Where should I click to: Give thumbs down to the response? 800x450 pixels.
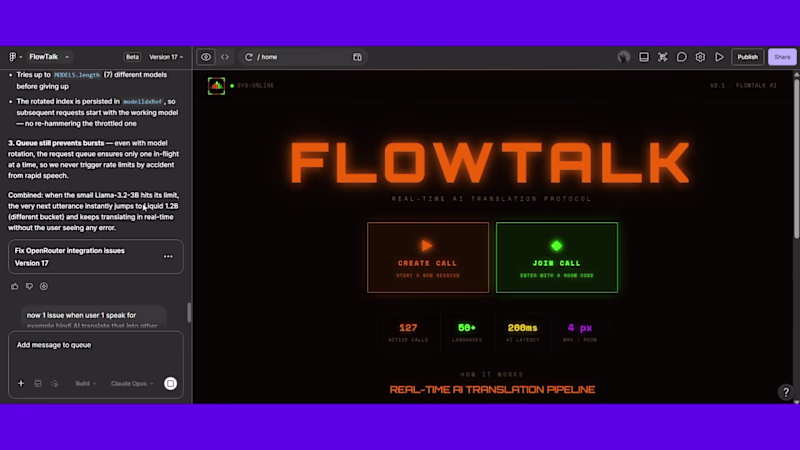pos(29,286)
